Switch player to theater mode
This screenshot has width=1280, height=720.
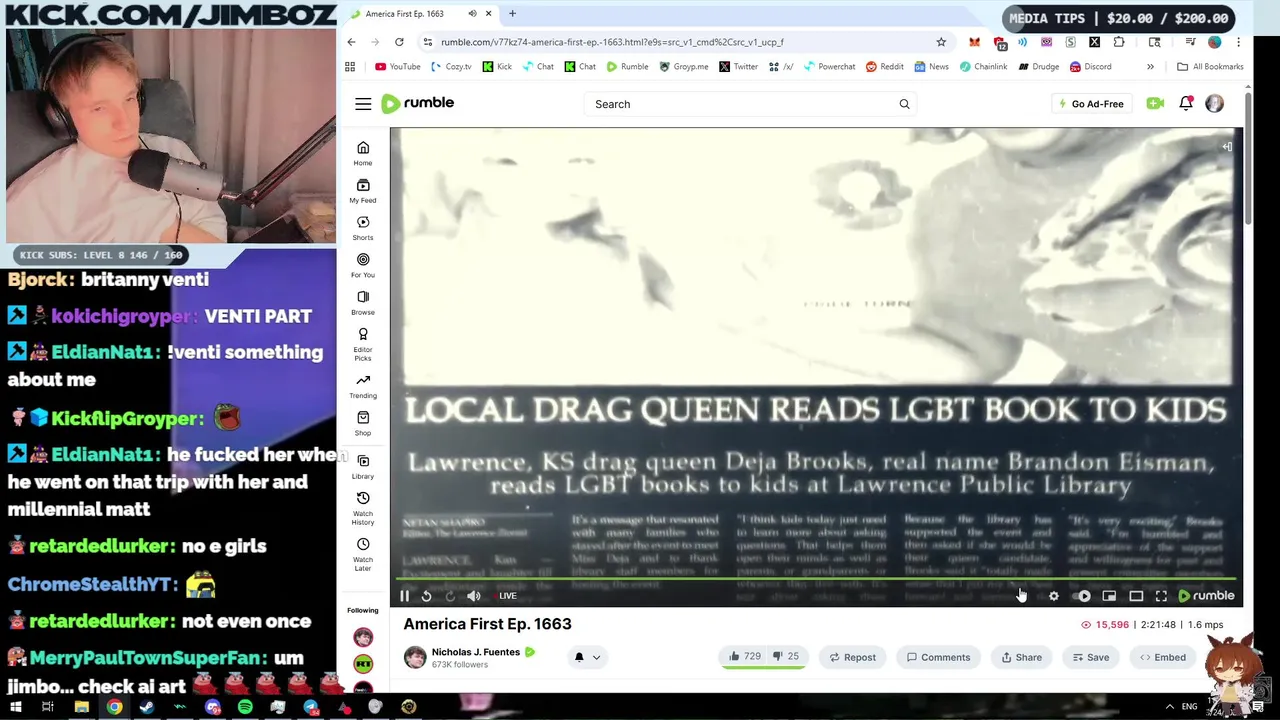pyautogui.click(x=1136, y=596)
